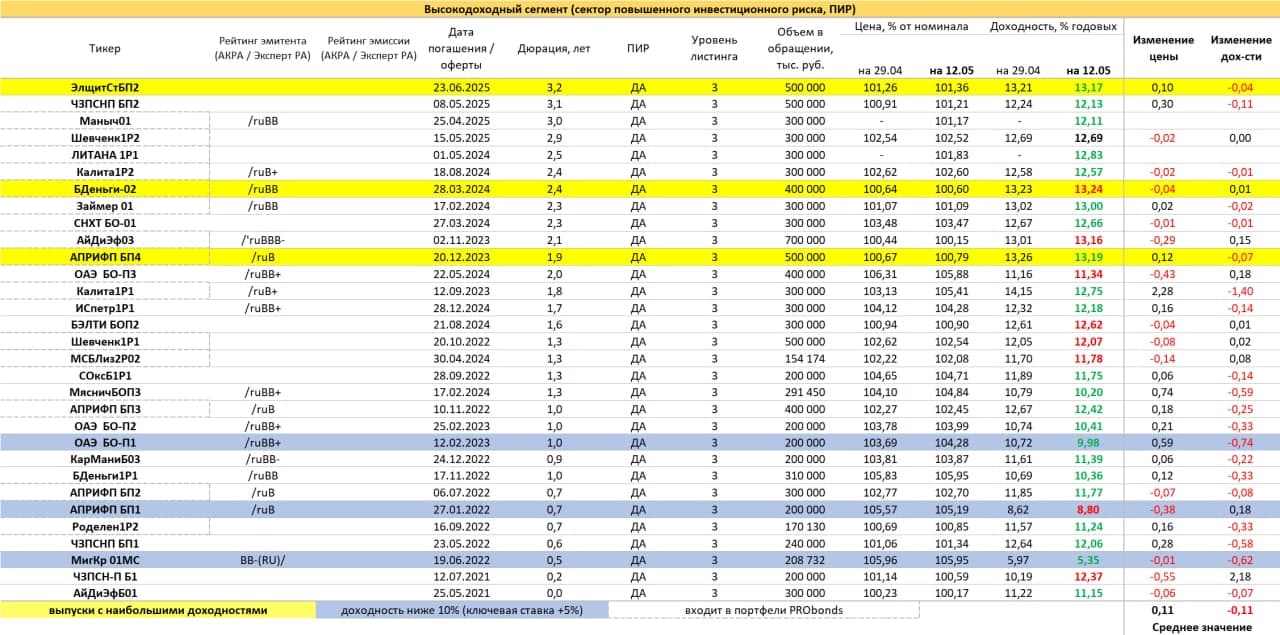1280x635 pixels.
Task: Select the ticker cell 'ЭлщитСтБП2'
Action: [x=105, y=88]
